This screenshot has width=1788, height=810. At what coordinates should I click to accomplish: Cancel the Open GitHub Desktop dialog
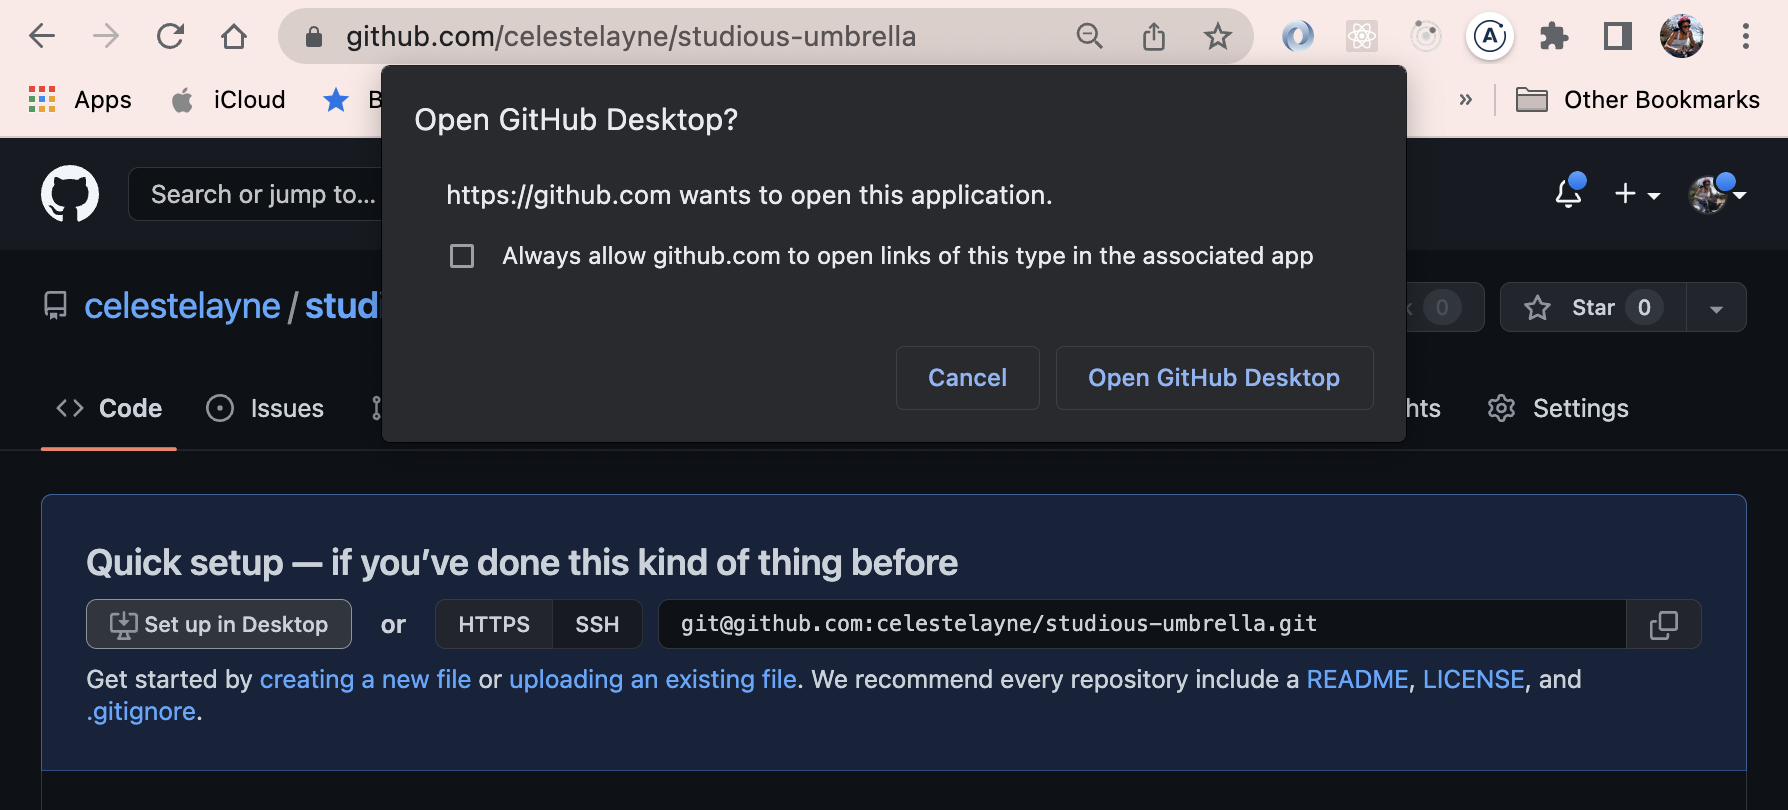967,378
